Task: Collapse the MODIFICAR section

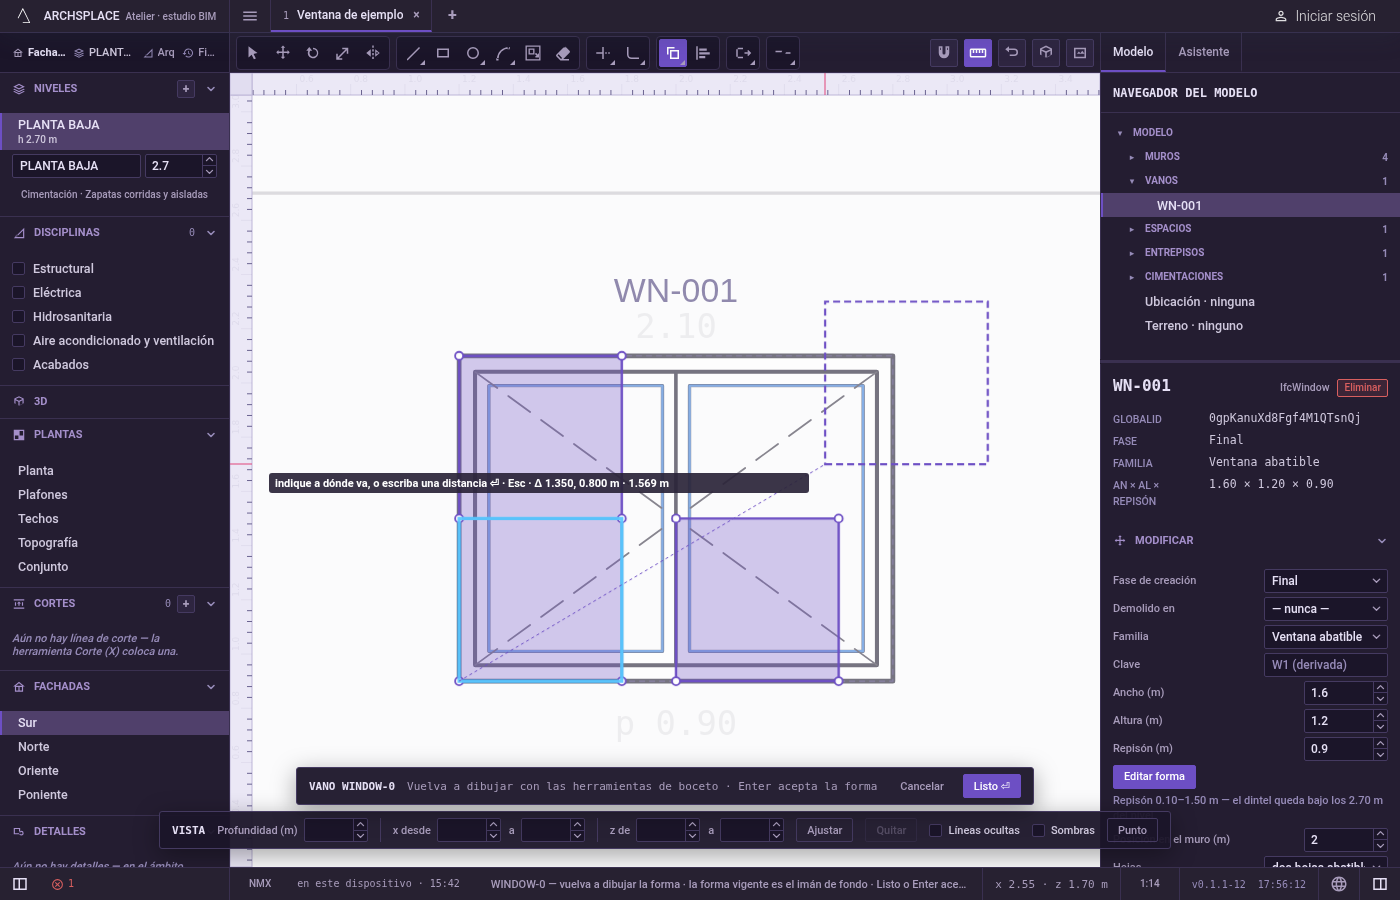Action: [x=1382, y=541]
